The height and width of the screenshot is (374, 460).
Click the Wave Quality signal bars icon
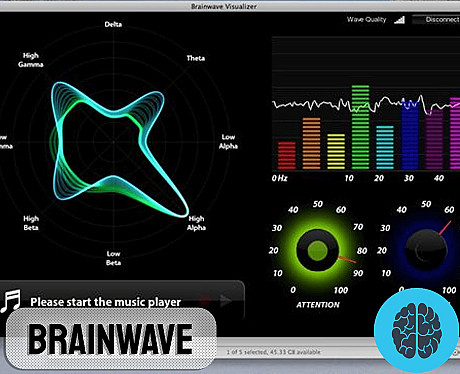399,20
